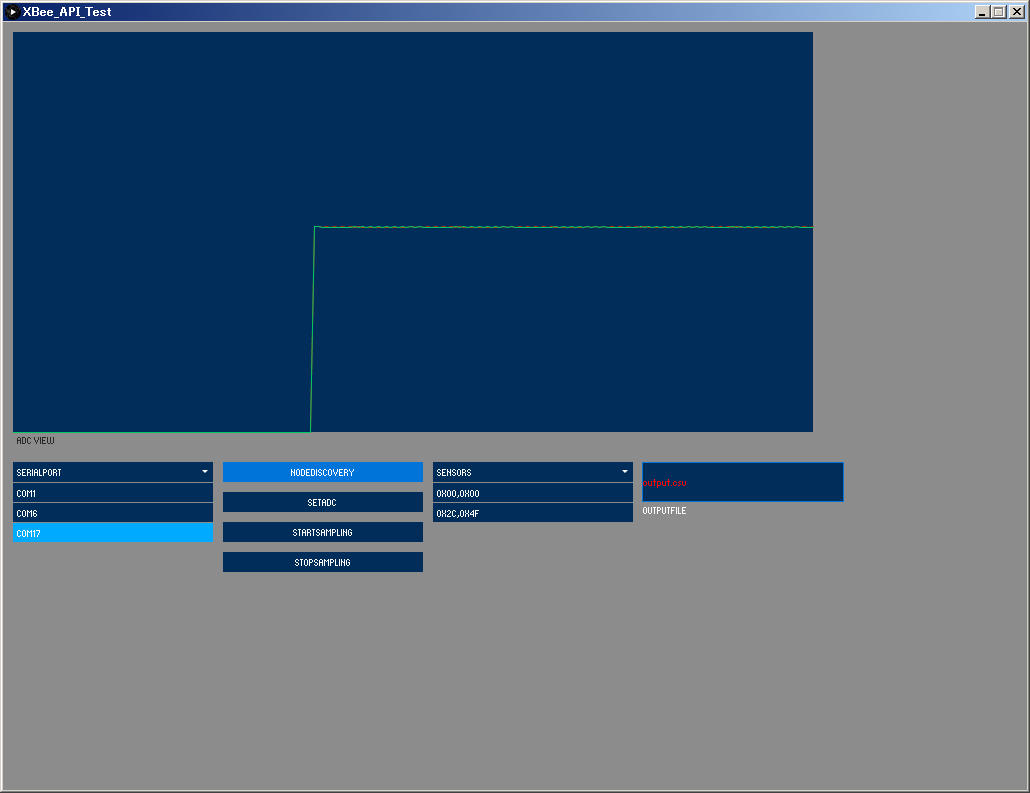The width and height of the screenshot is (1030, 793).
Task: Start sampling with the STARTSAMPLING button
Action: [x=322, y=532]
